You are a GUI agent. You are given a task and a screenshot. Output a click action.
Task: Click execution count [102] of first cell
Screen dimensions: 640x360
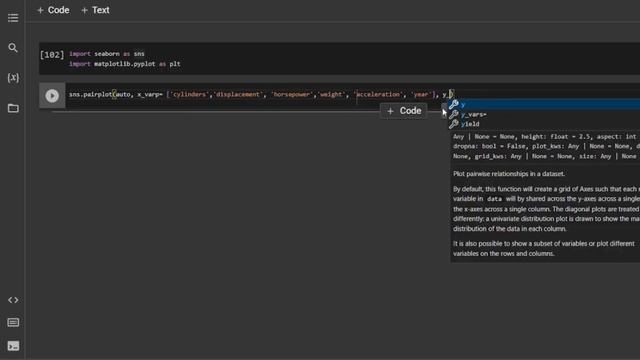point(52,55)
